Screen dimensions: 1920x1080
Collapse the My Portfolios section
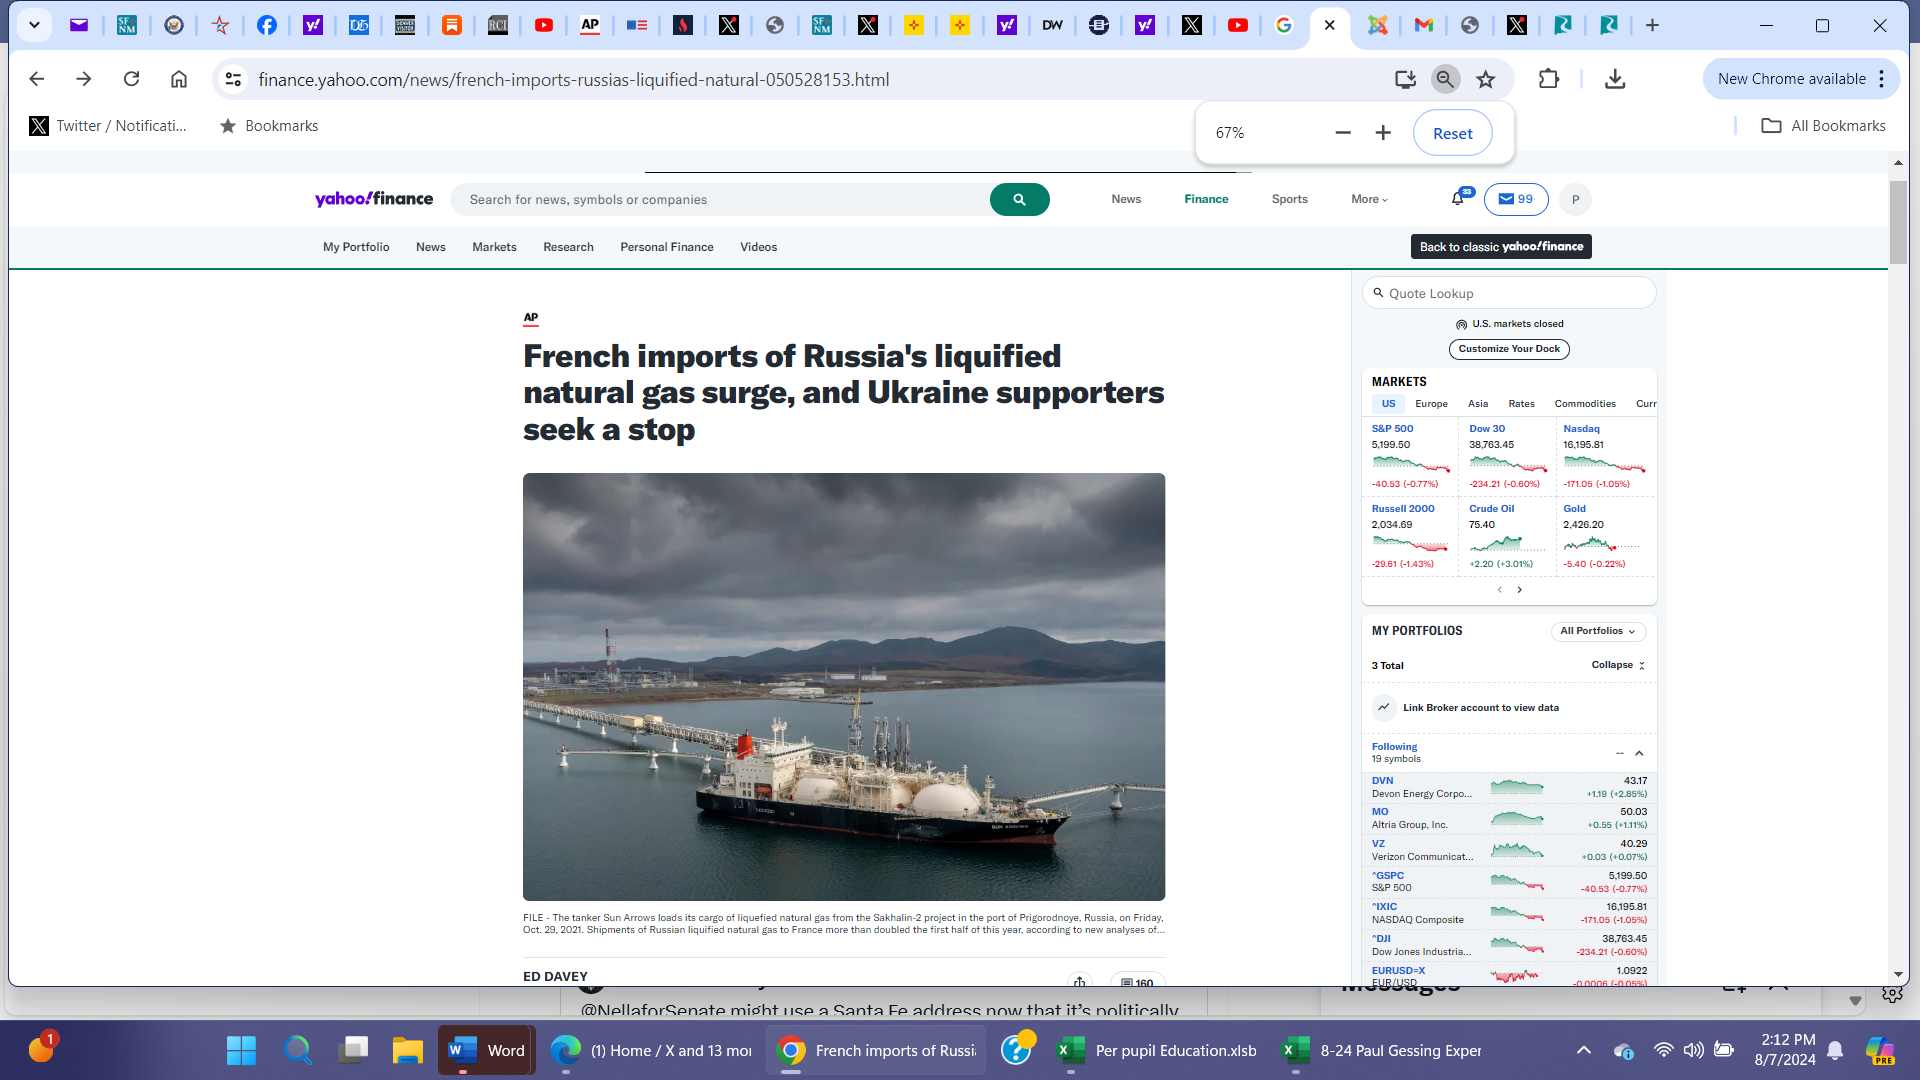pos(1617,665)
